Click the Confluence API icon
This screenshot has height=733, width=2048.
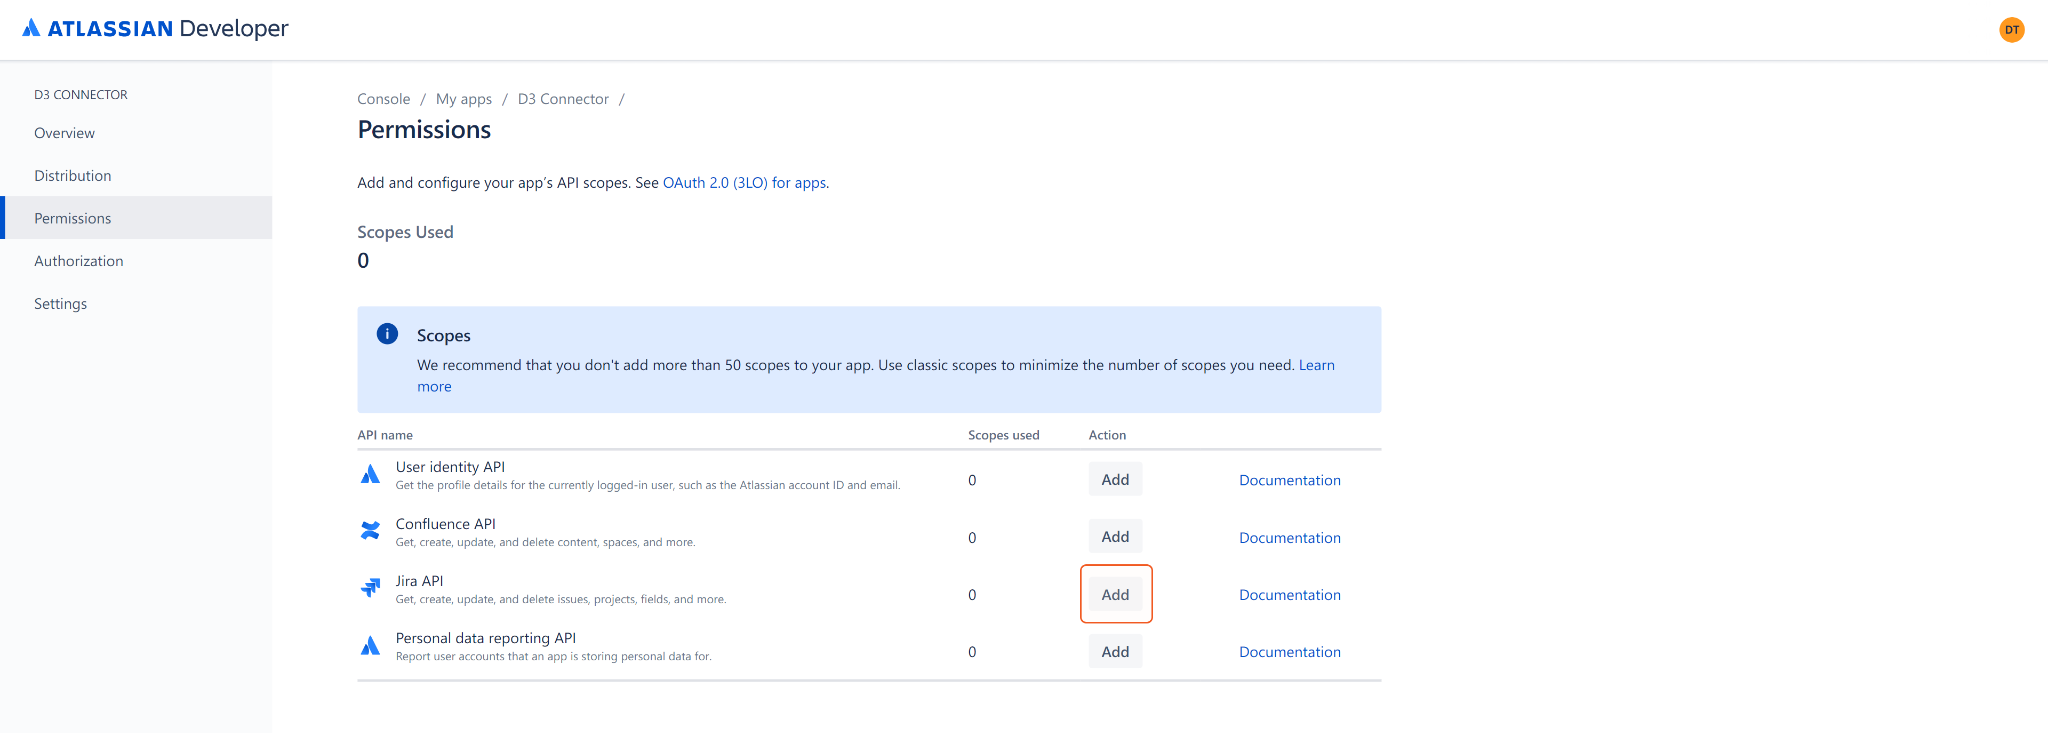[370, 531]
